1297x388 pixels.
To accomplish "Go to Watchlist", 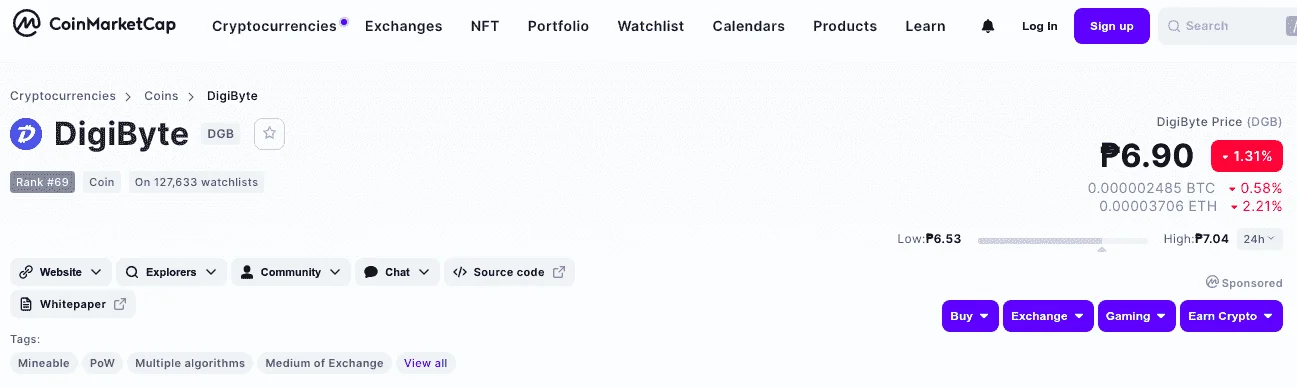I will [x=651, y=26].
